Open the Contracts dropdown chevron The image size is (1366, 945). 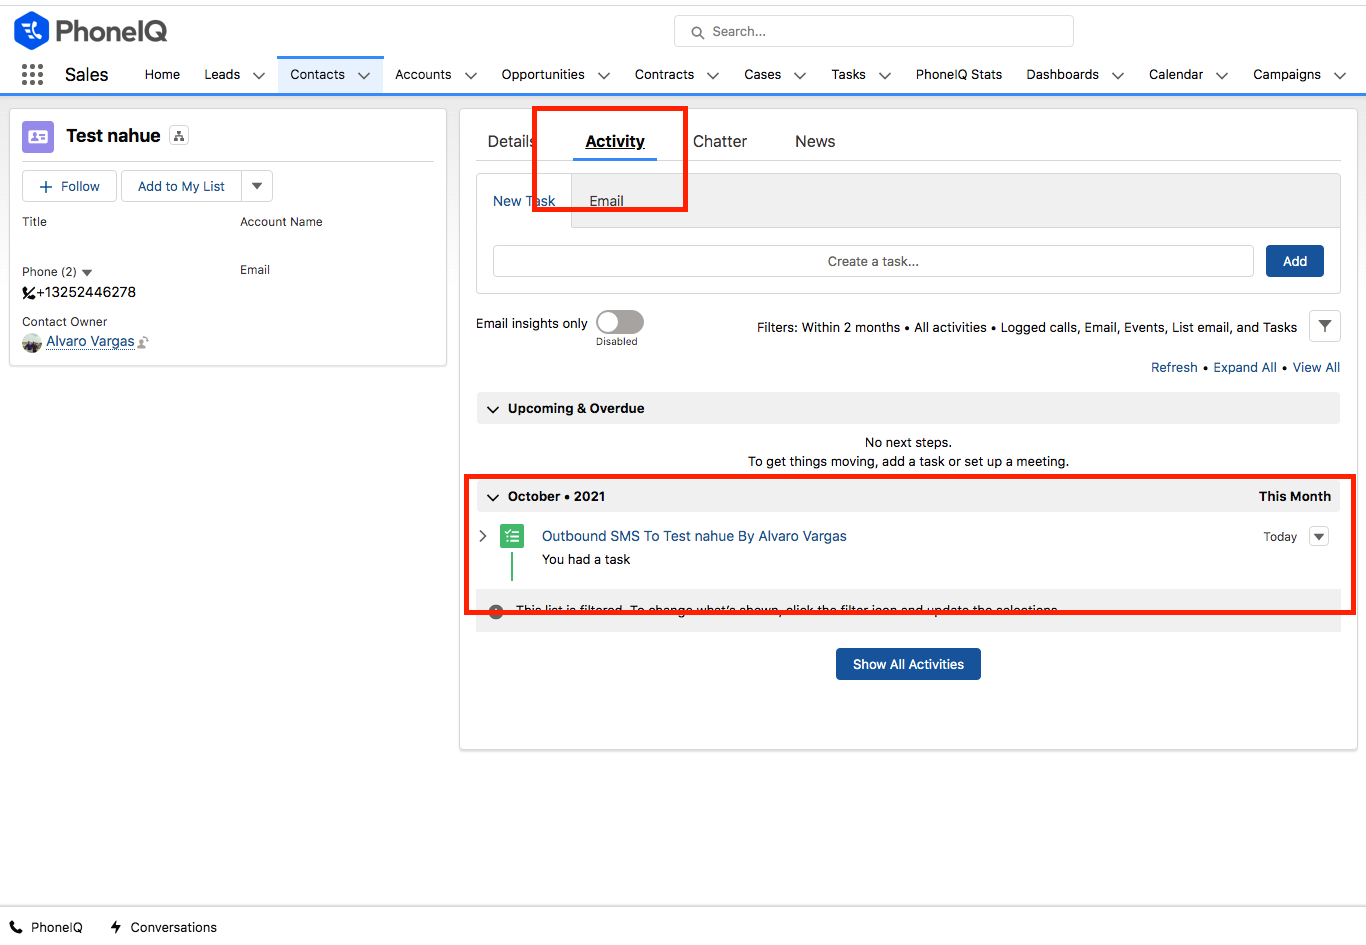point(713,75)
